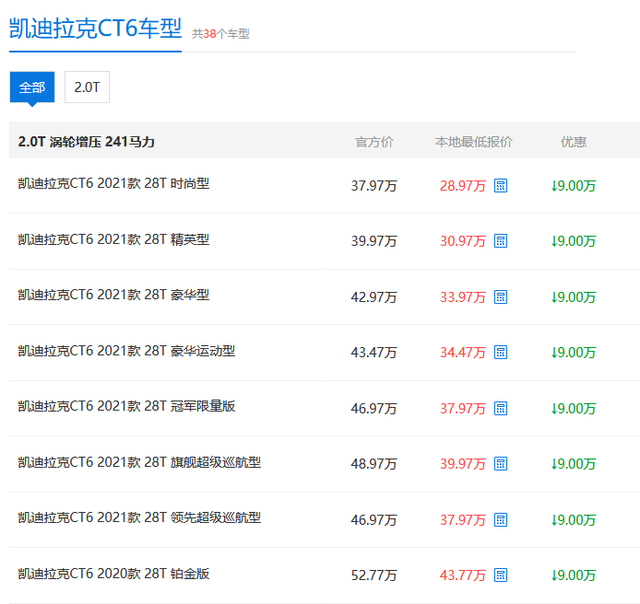Open 凯迪拉克CT6 2020款 28T 铂金版 link
This screenshot has height=604, width=640.
113,574
